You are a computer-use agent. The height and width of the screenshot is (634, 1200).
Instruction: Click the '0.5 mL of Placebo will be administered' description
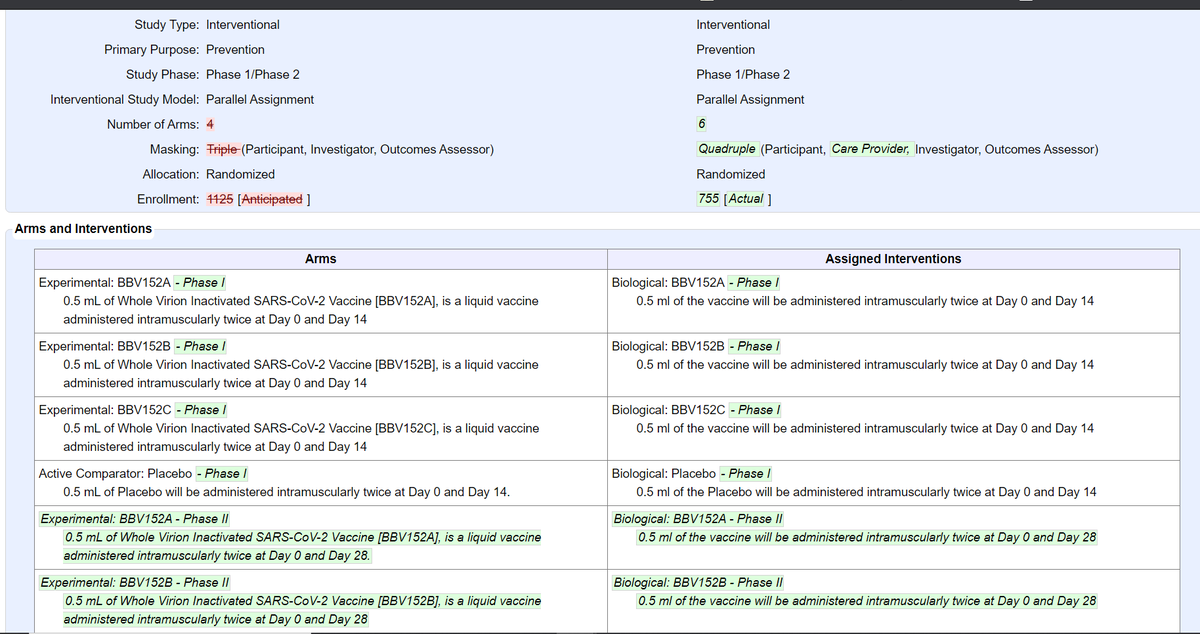coord(286,492)
